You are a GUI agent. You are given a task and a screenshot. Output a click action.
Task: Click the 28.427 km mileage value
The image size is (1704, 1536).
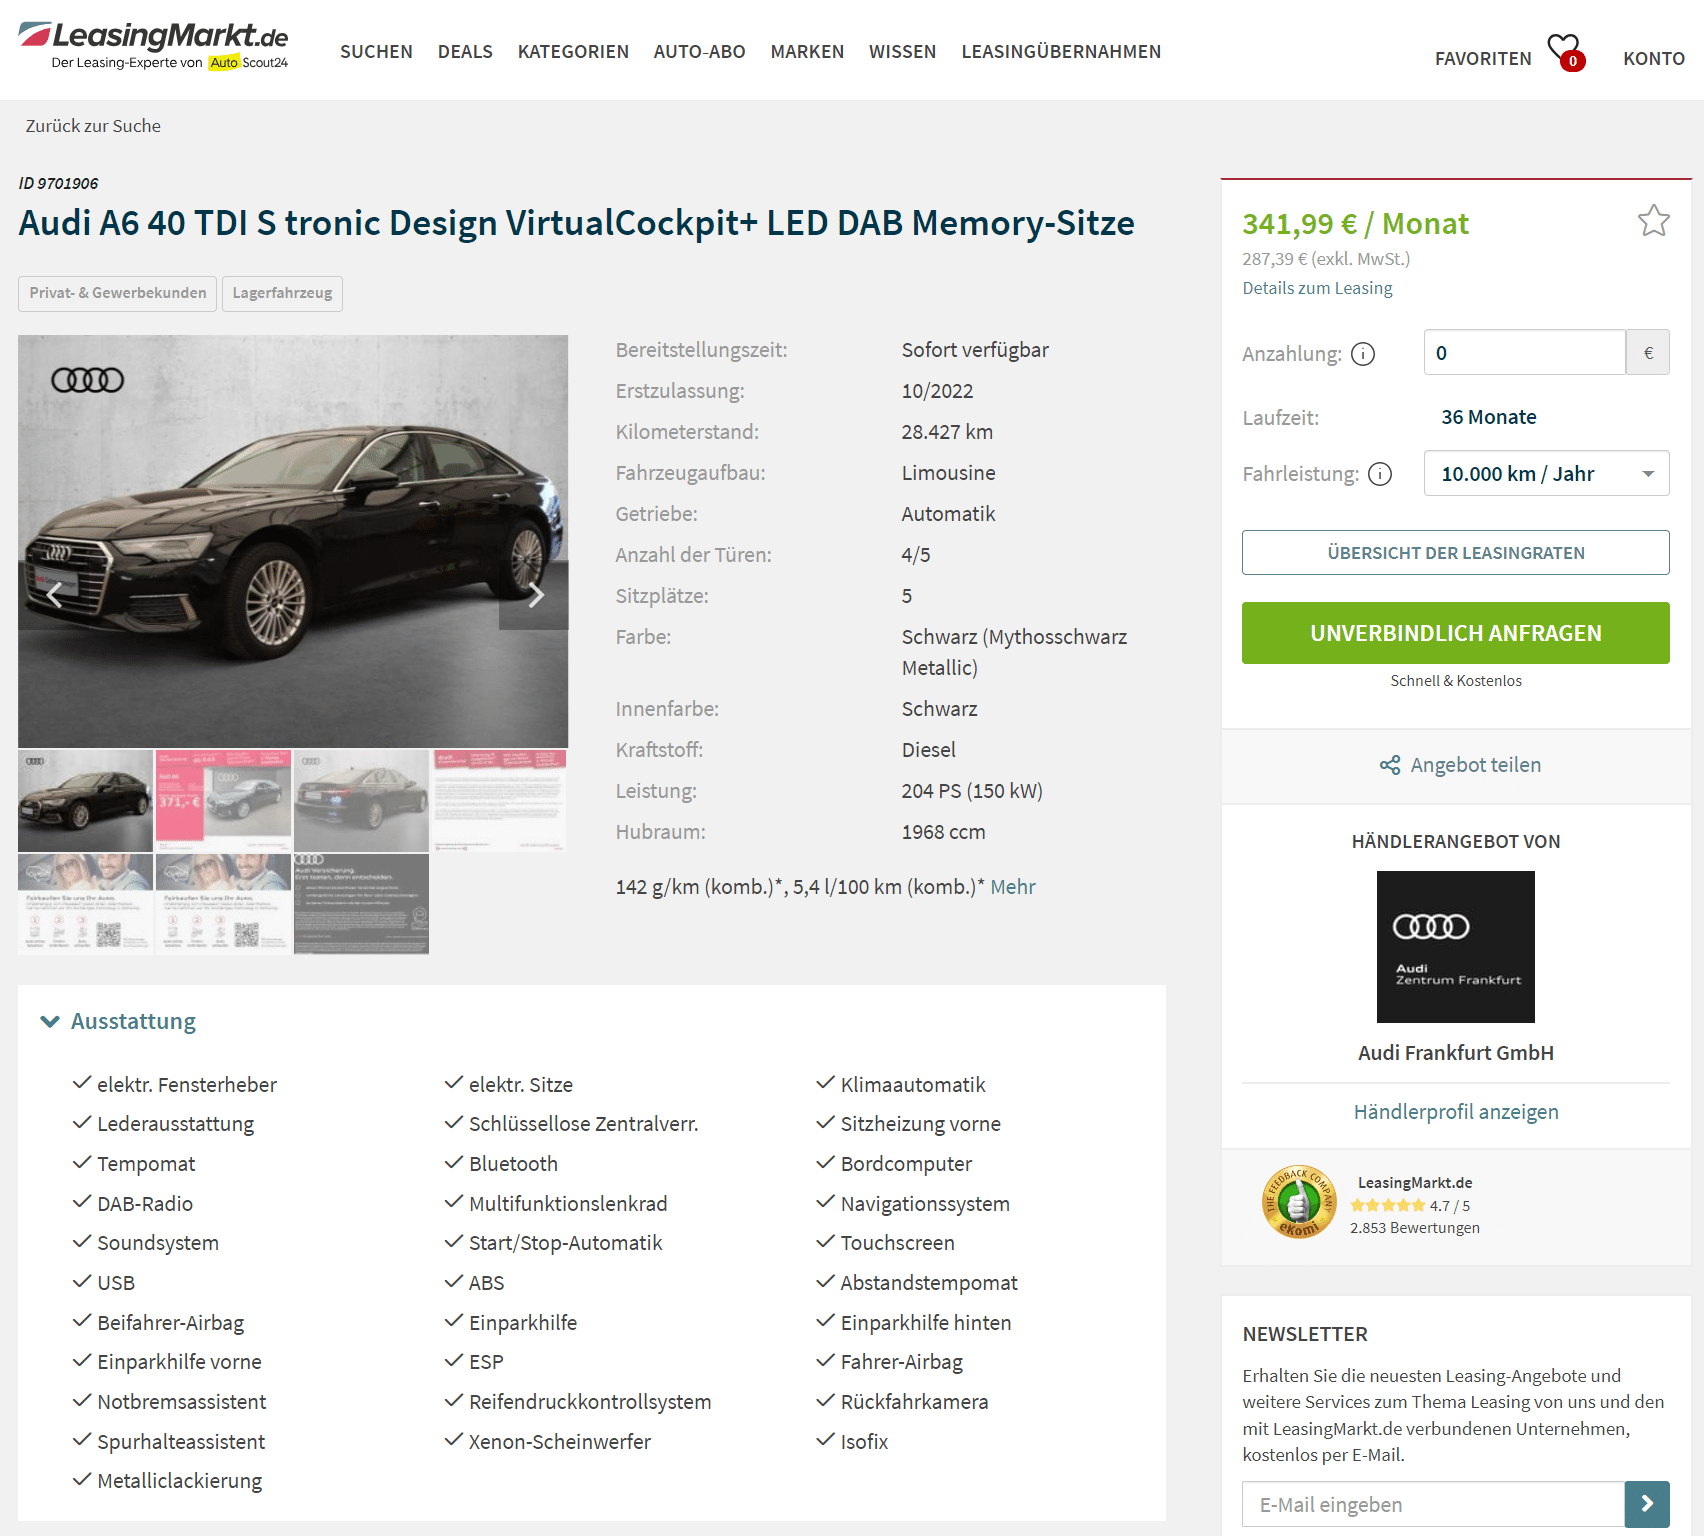coord(947,432)
